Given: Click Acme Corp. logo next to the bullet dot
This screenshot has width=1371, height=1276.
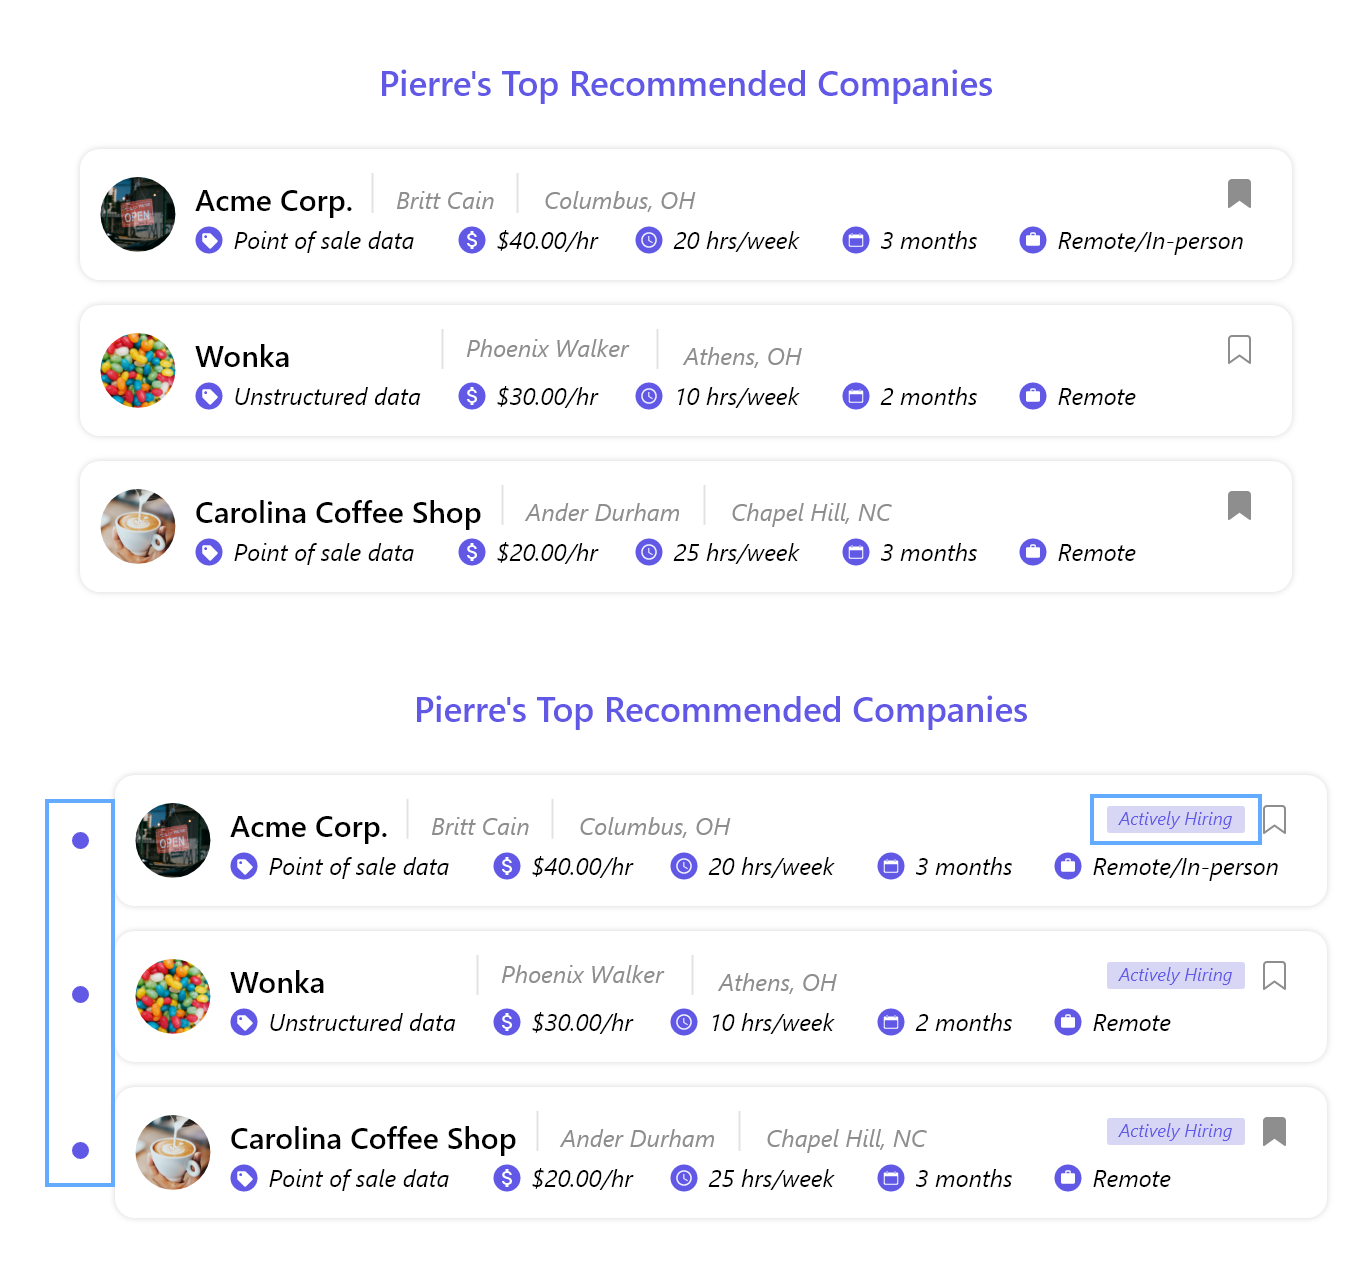Looking at the screenshot, I should tap(173, 840).
